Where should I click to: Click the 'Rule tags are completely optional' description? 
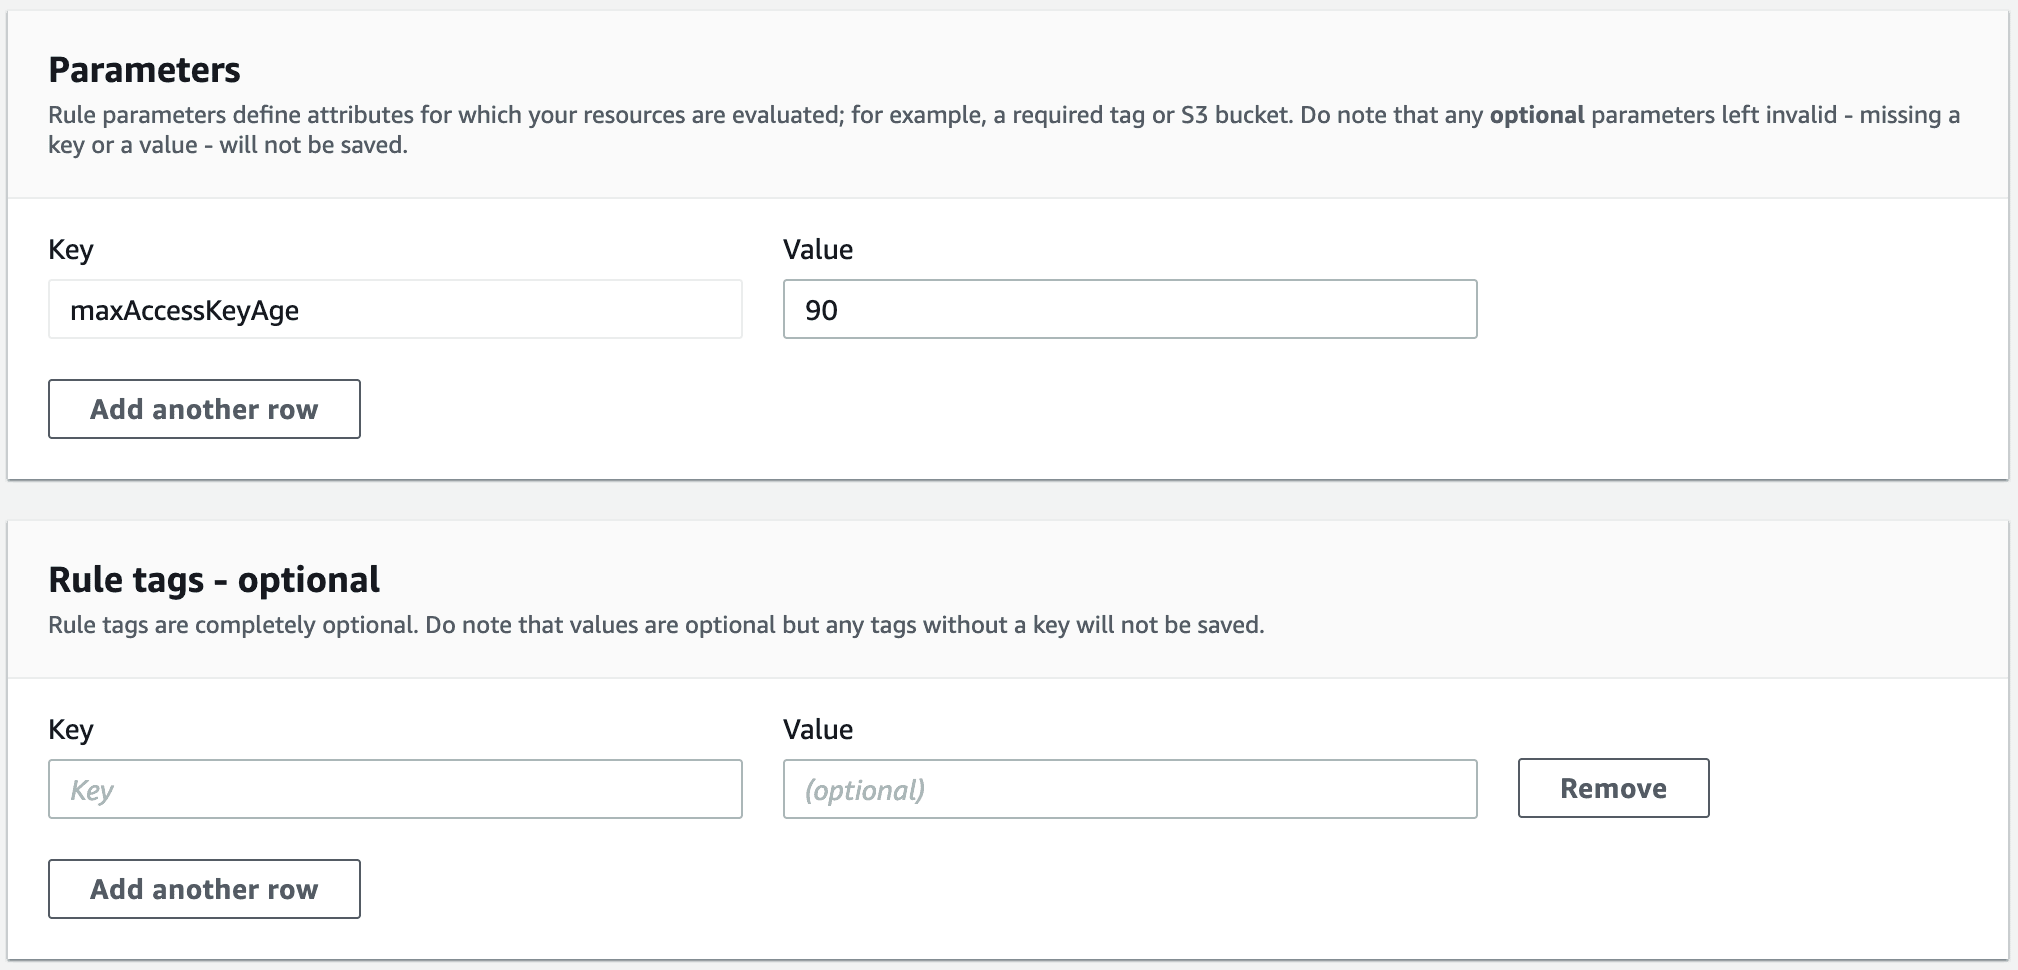[656, 625]
